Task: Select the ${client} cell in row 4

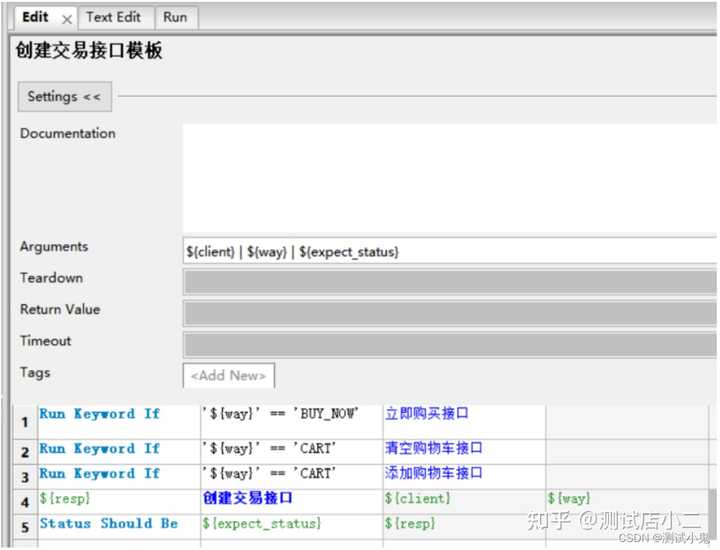Action: click(464, 501)
